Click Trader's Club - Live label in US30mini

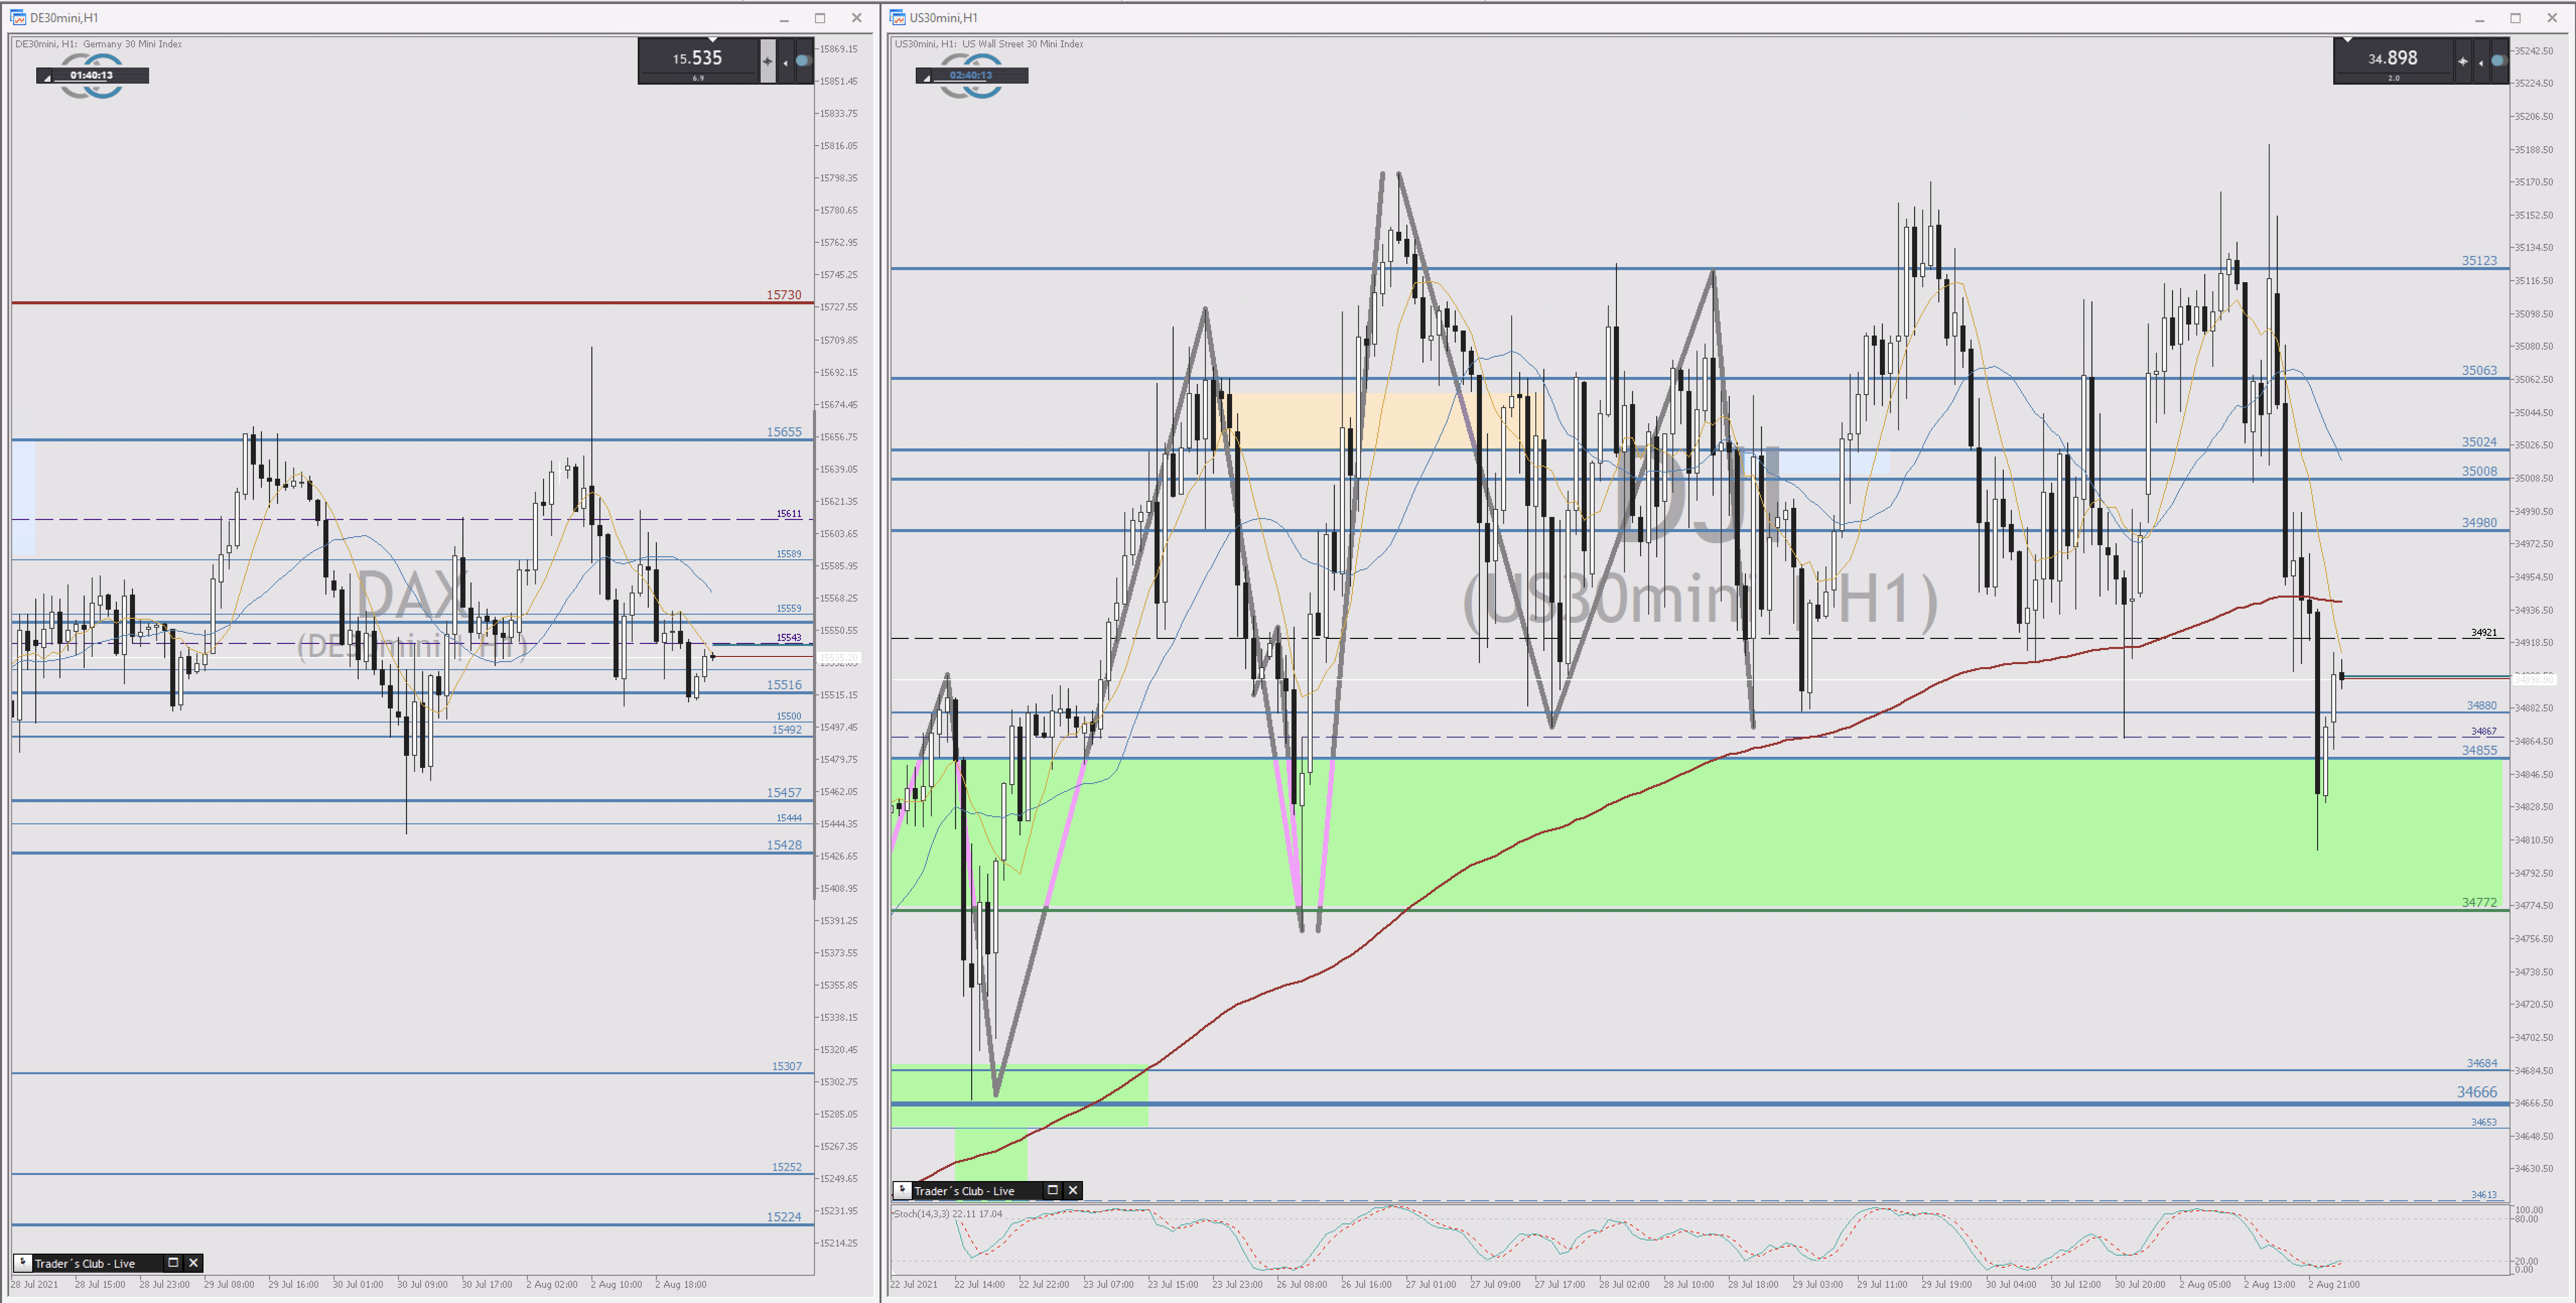964,1191
